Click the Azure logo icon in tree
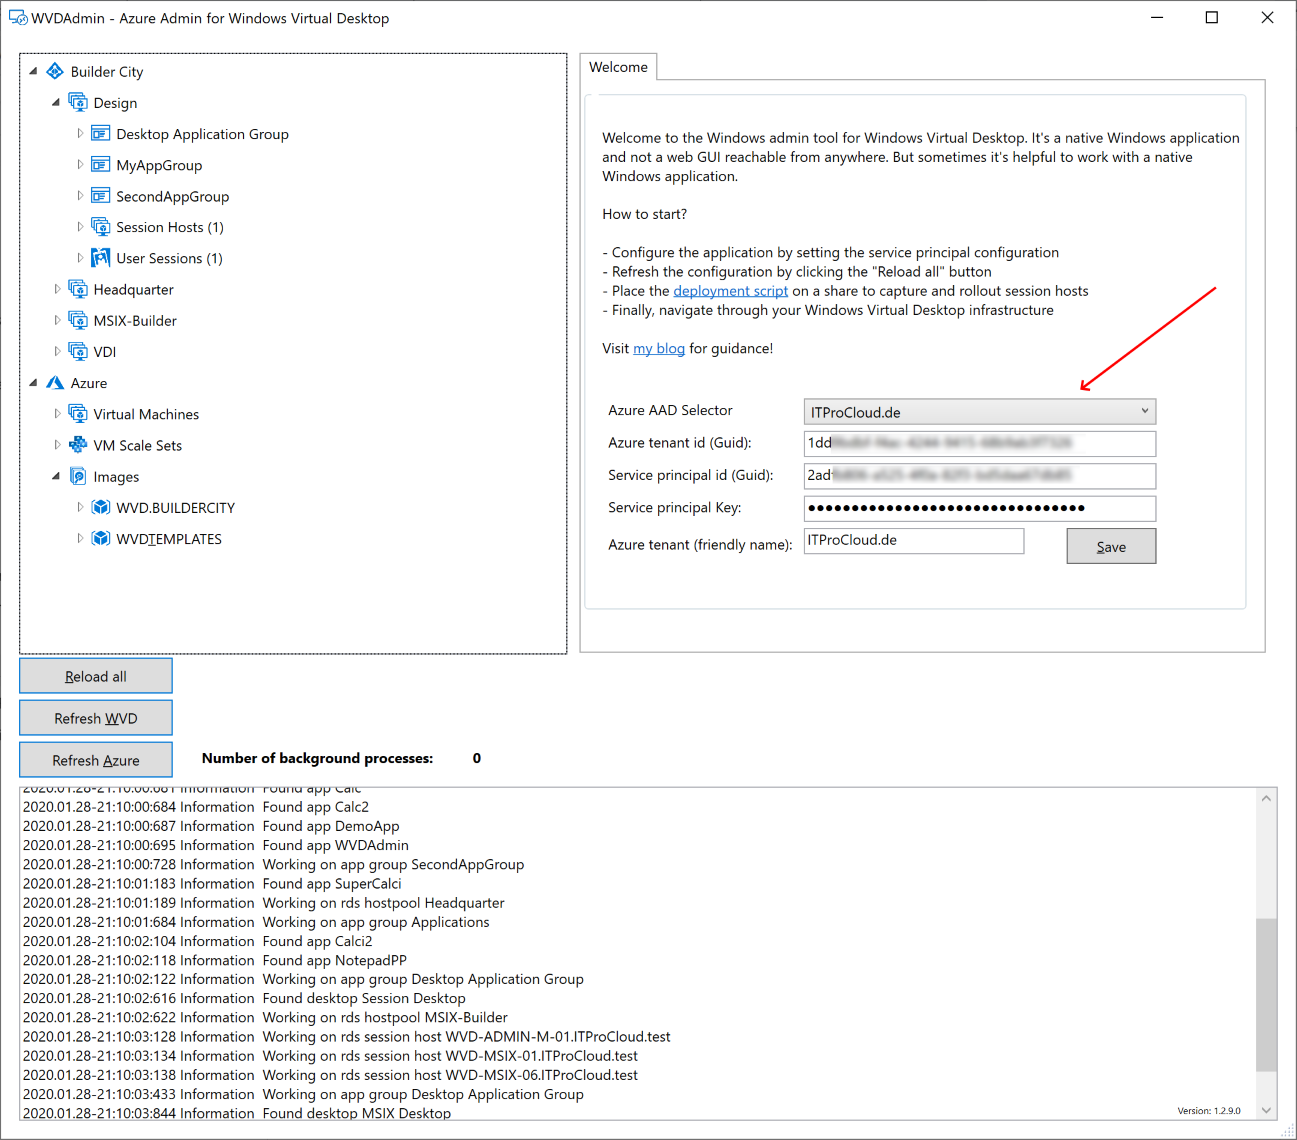The width and height of the screenshot is (1297, 1140). [55, 383]
